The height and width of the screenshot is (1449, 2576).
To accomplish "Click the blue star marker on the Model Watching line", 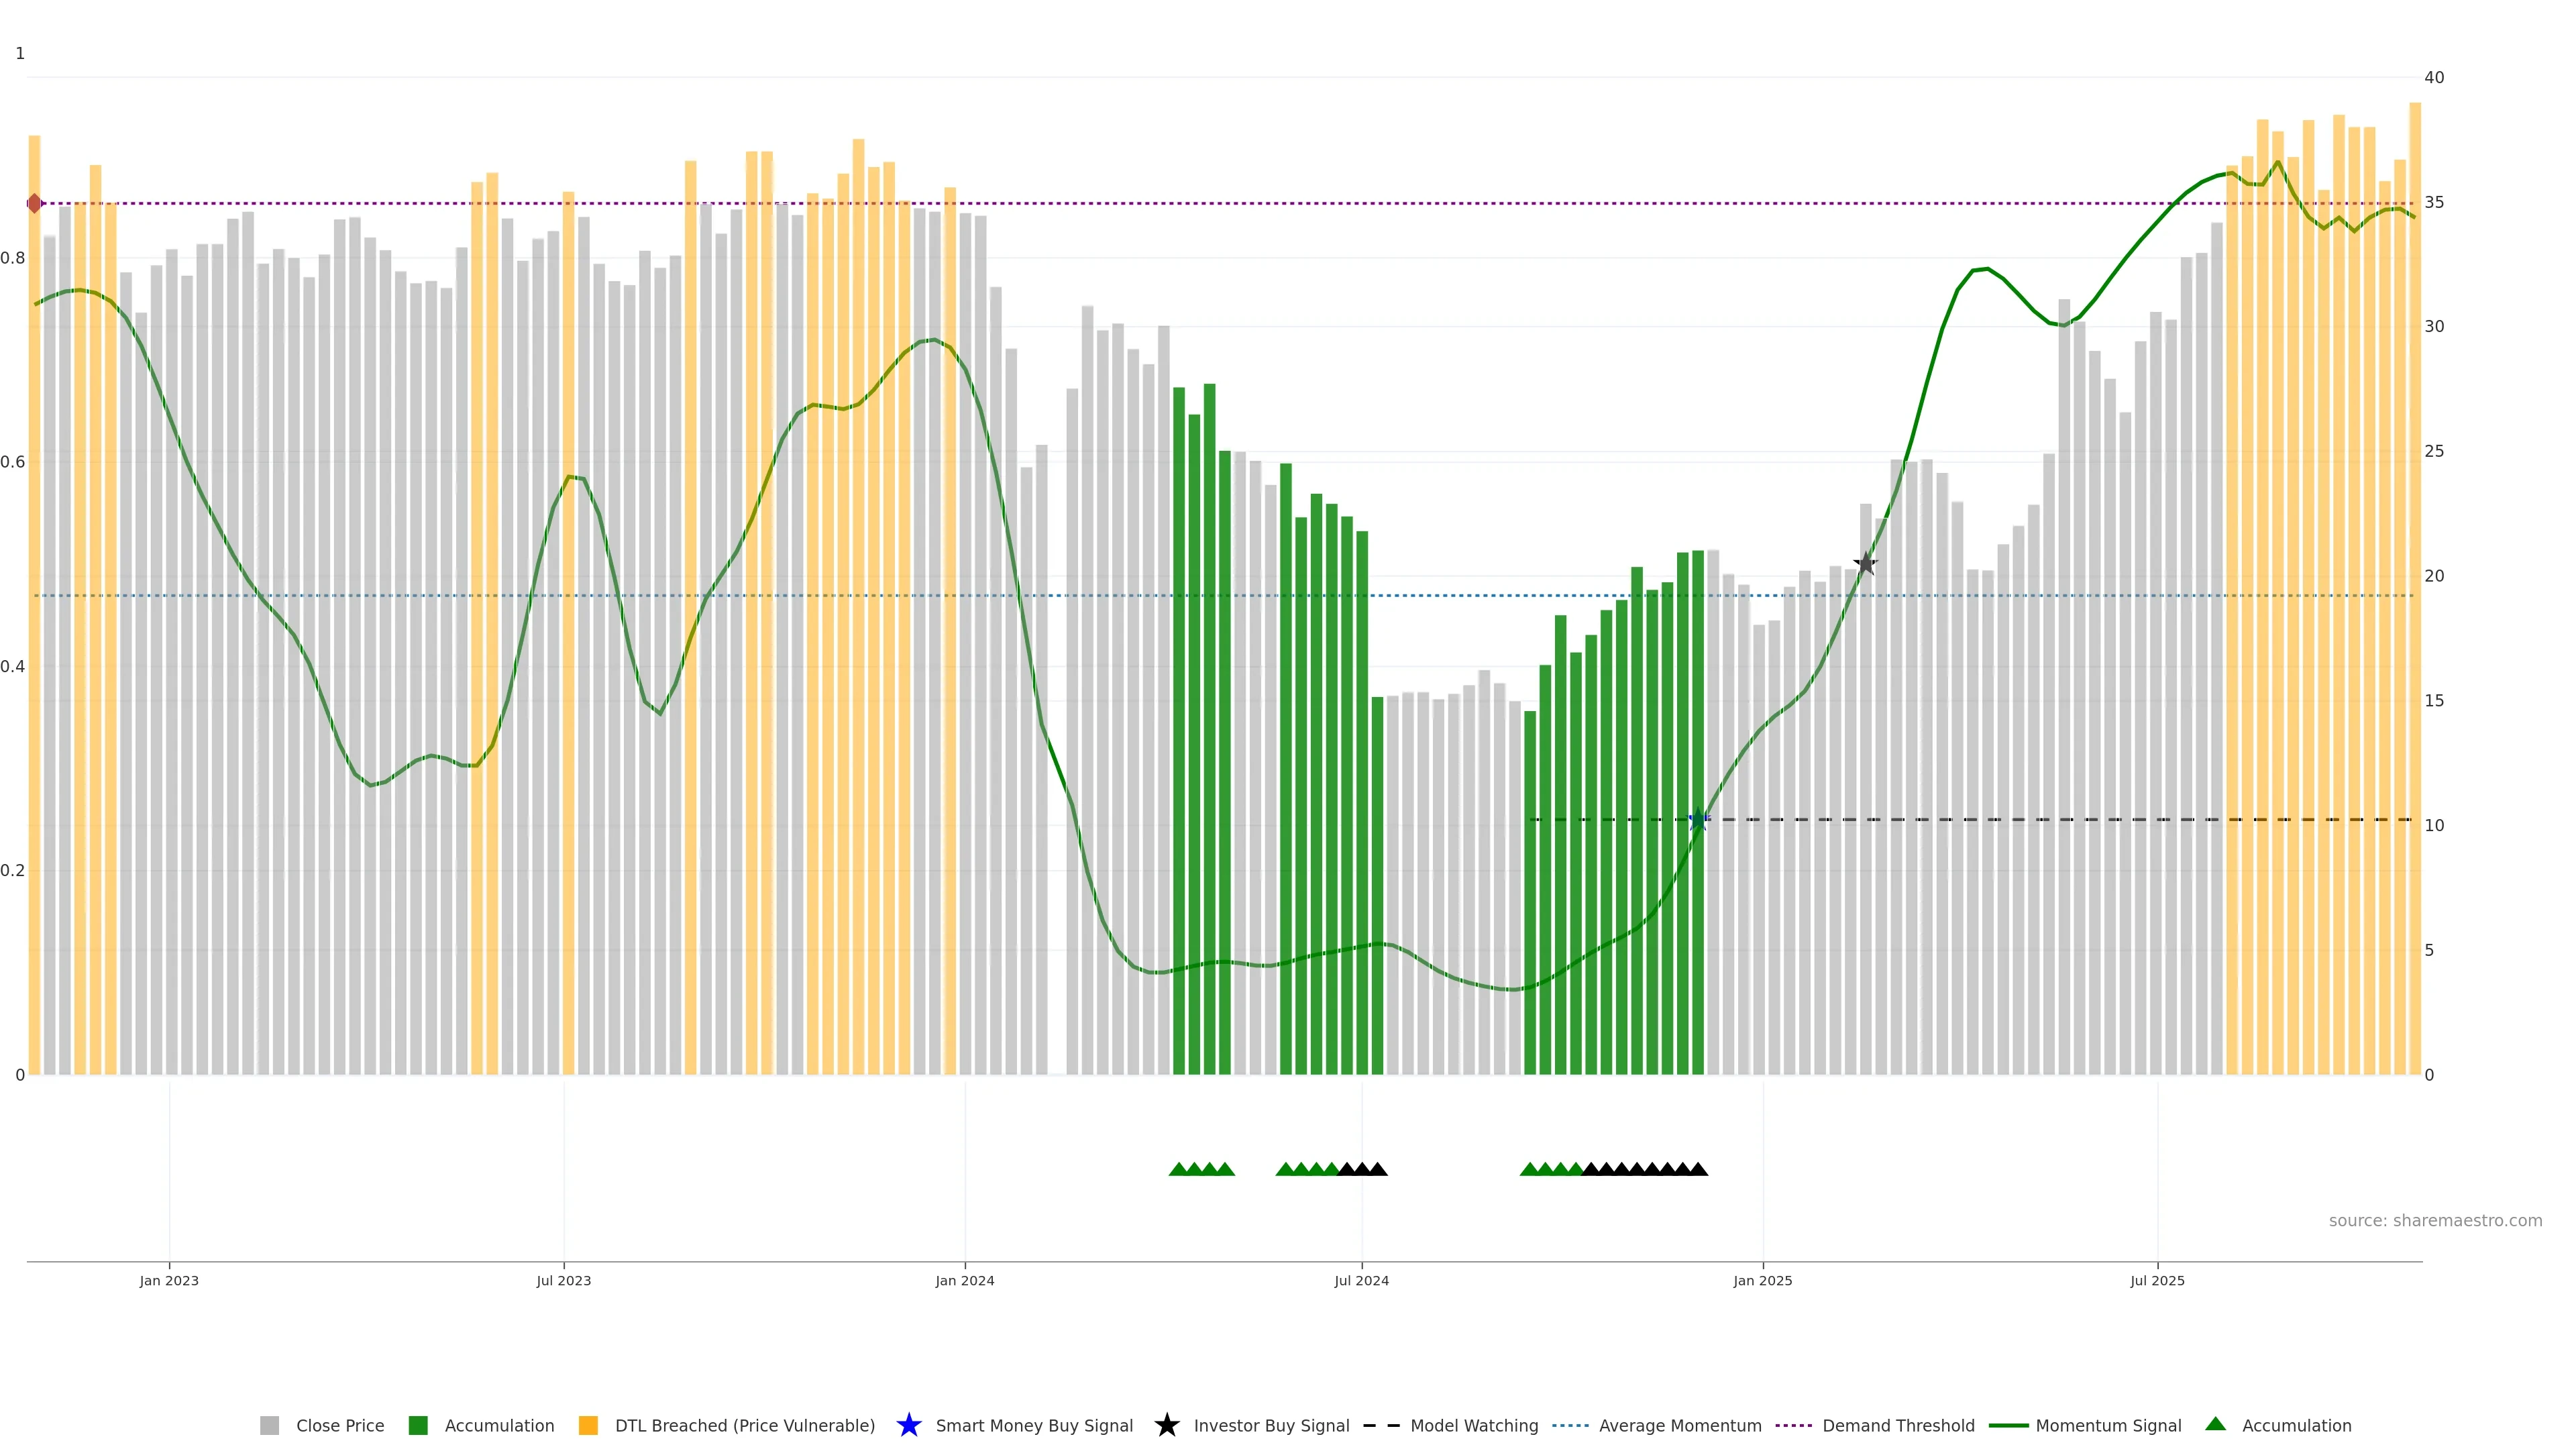I will point(1698,820).
